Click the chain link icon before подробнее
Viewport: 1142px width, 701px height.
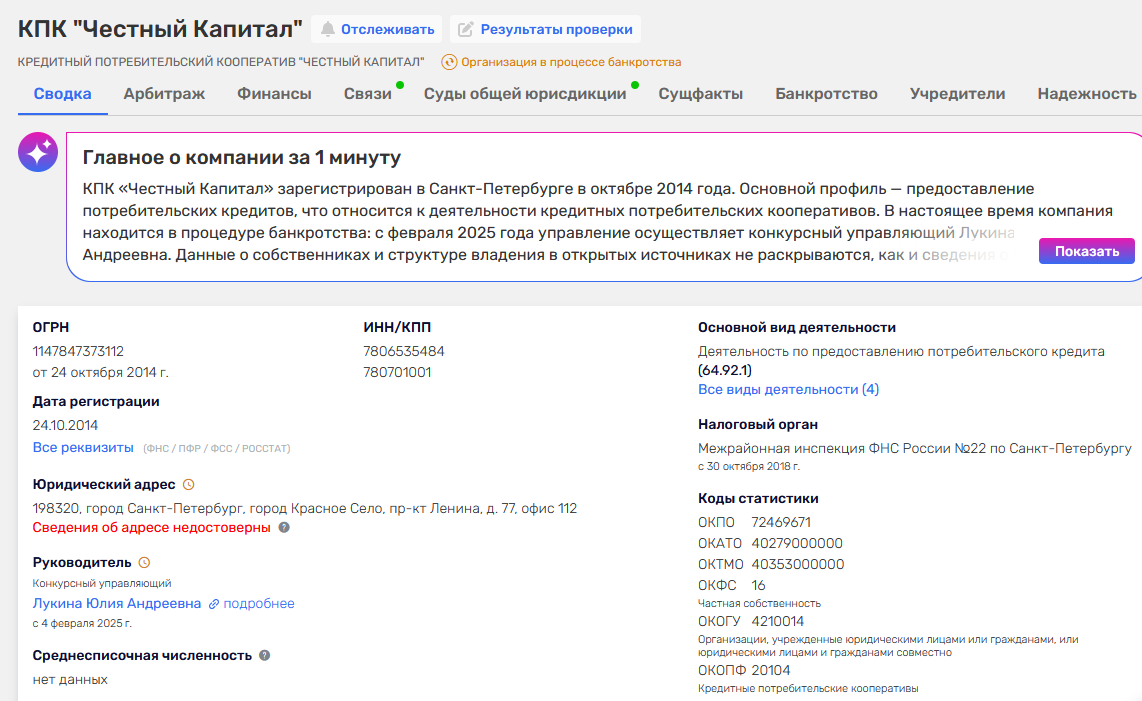(214, 604)
